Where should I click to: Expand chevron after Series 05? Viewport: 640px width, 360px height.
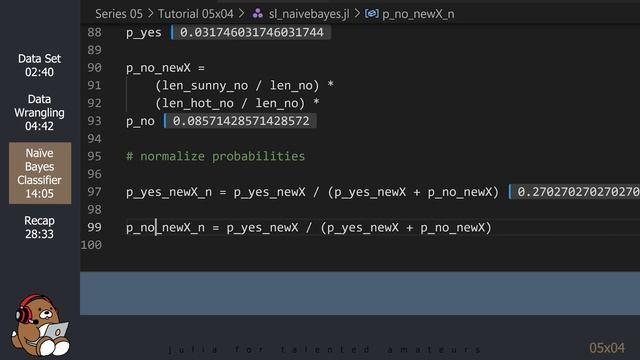click(x=150, y=14)
